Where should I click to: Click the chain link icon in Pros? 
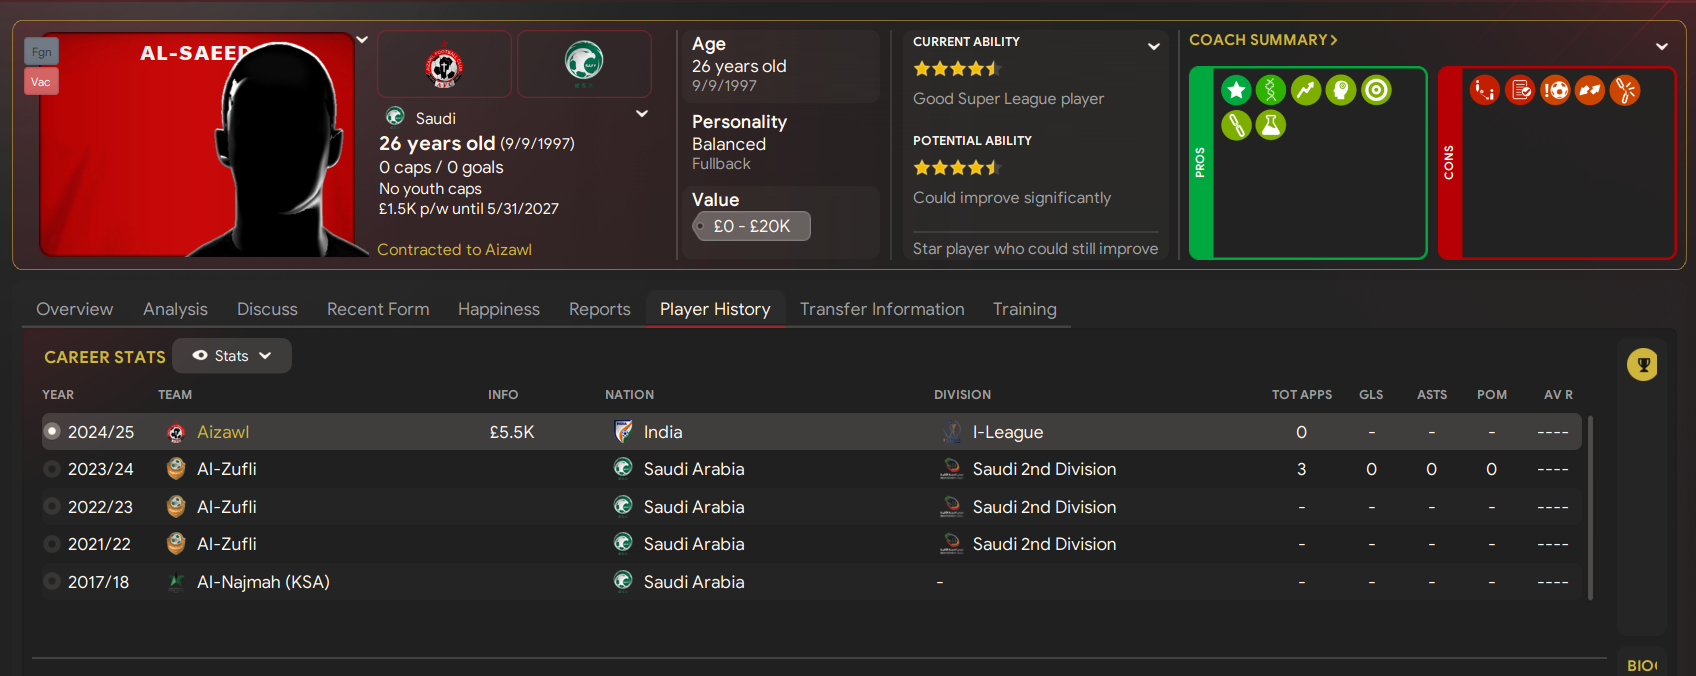[1236, 125]
